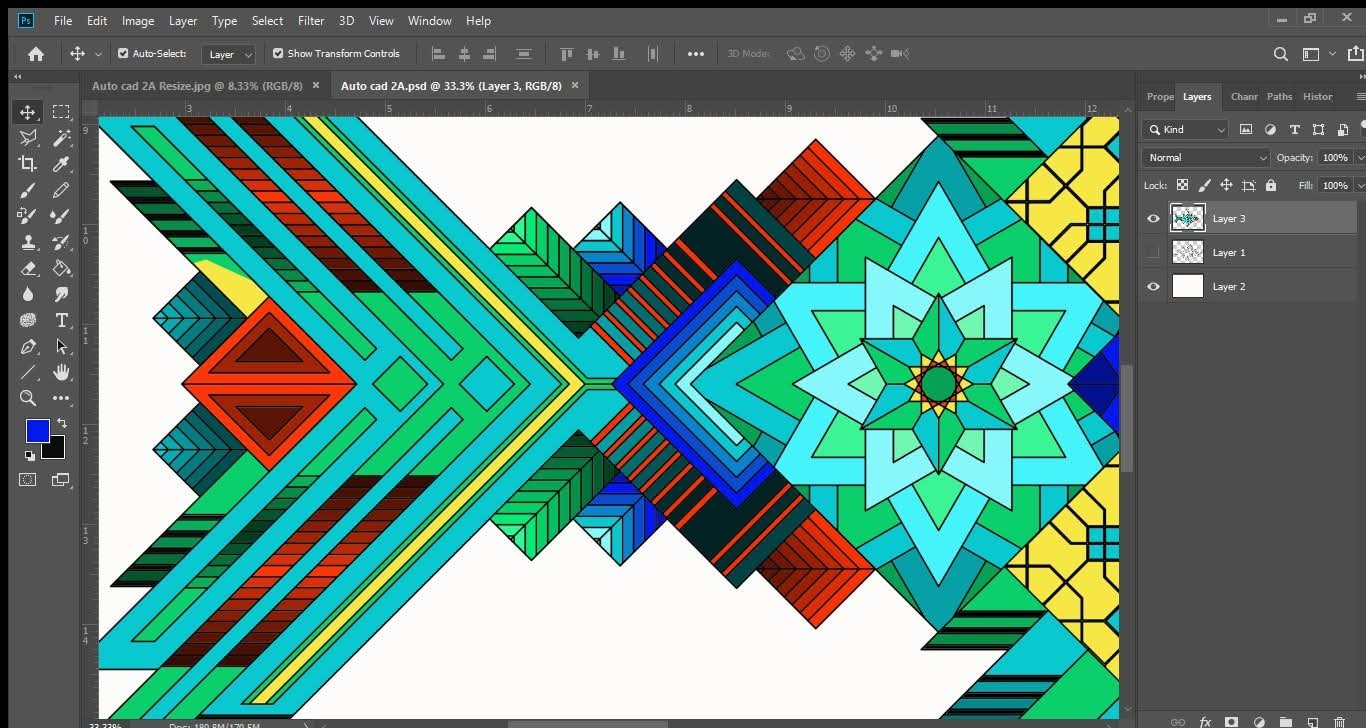Close the Auto cad 2A.psd tab
This screenshot has height=728, width=1366.
pos(575,86)
